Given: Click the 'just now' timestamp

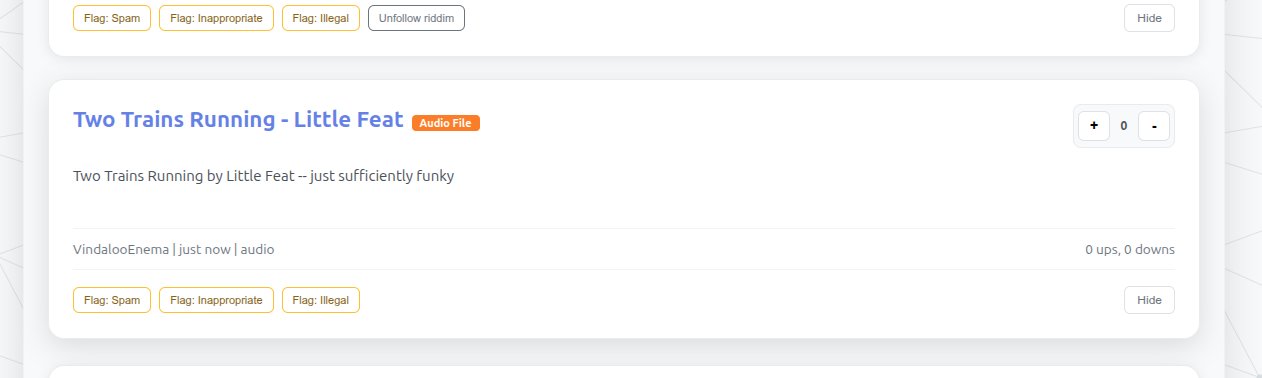Looking at the screenshot, I should click(204, 249).
